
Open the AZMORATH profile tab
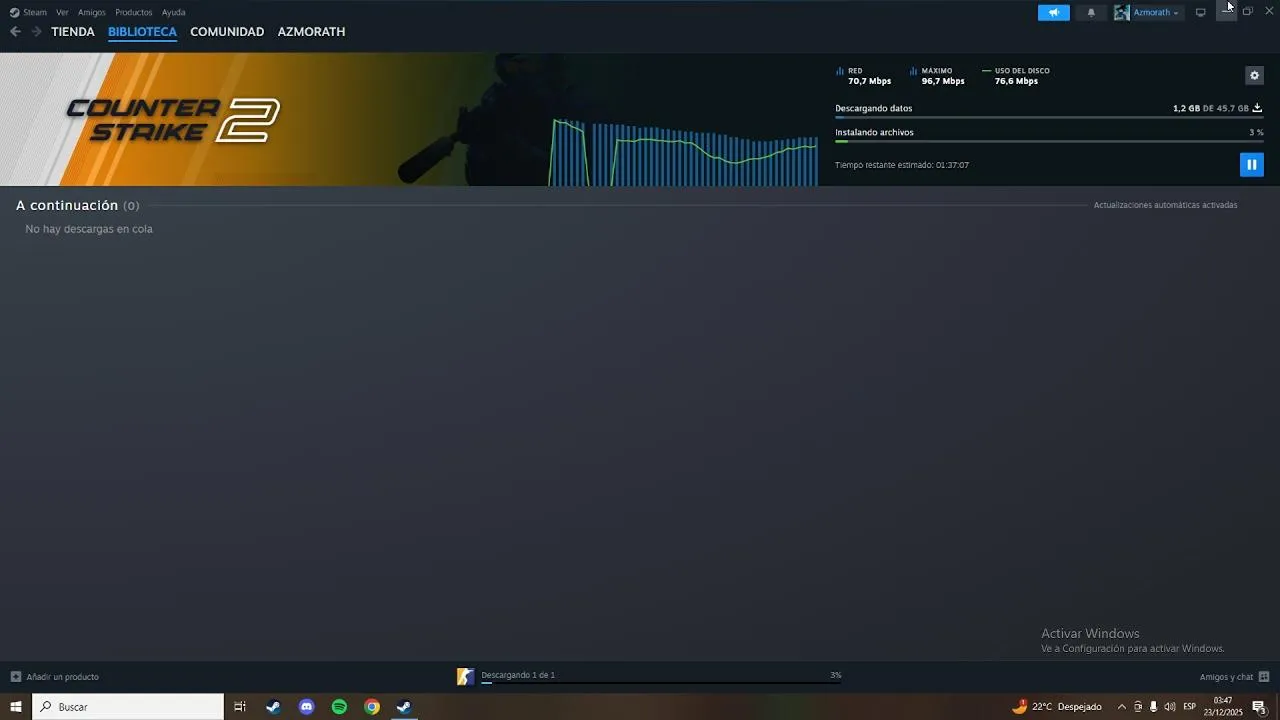click(x=311, y=32)
